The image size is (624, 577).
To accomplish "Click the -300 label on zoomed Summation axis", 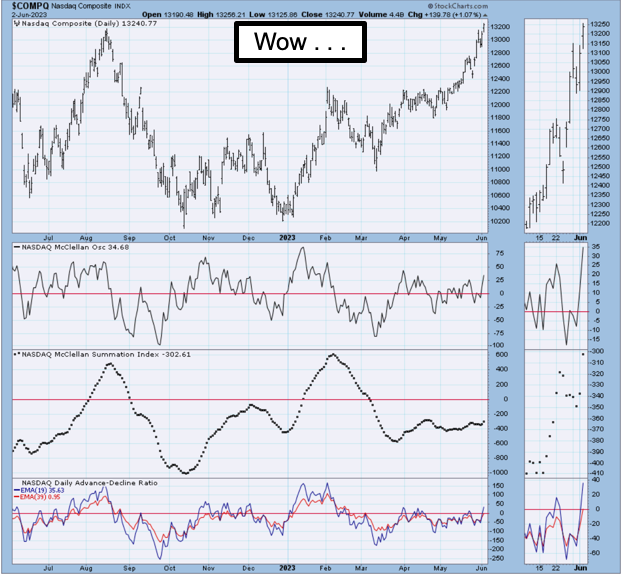I will [599, 351].
